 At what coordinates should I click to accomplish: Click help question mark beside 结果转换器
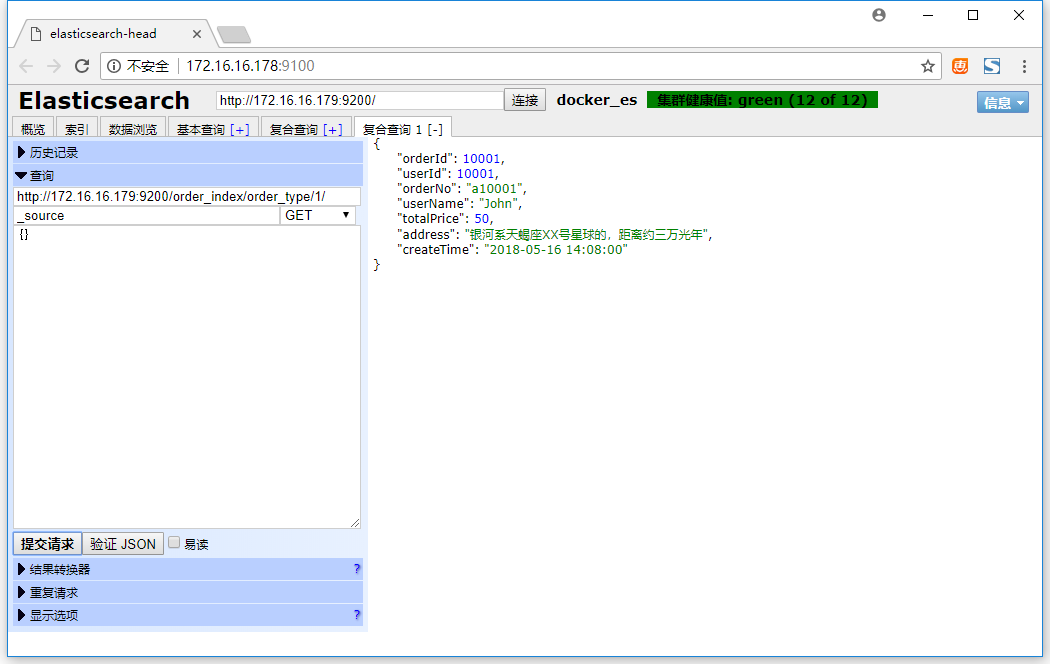point(356,569)
